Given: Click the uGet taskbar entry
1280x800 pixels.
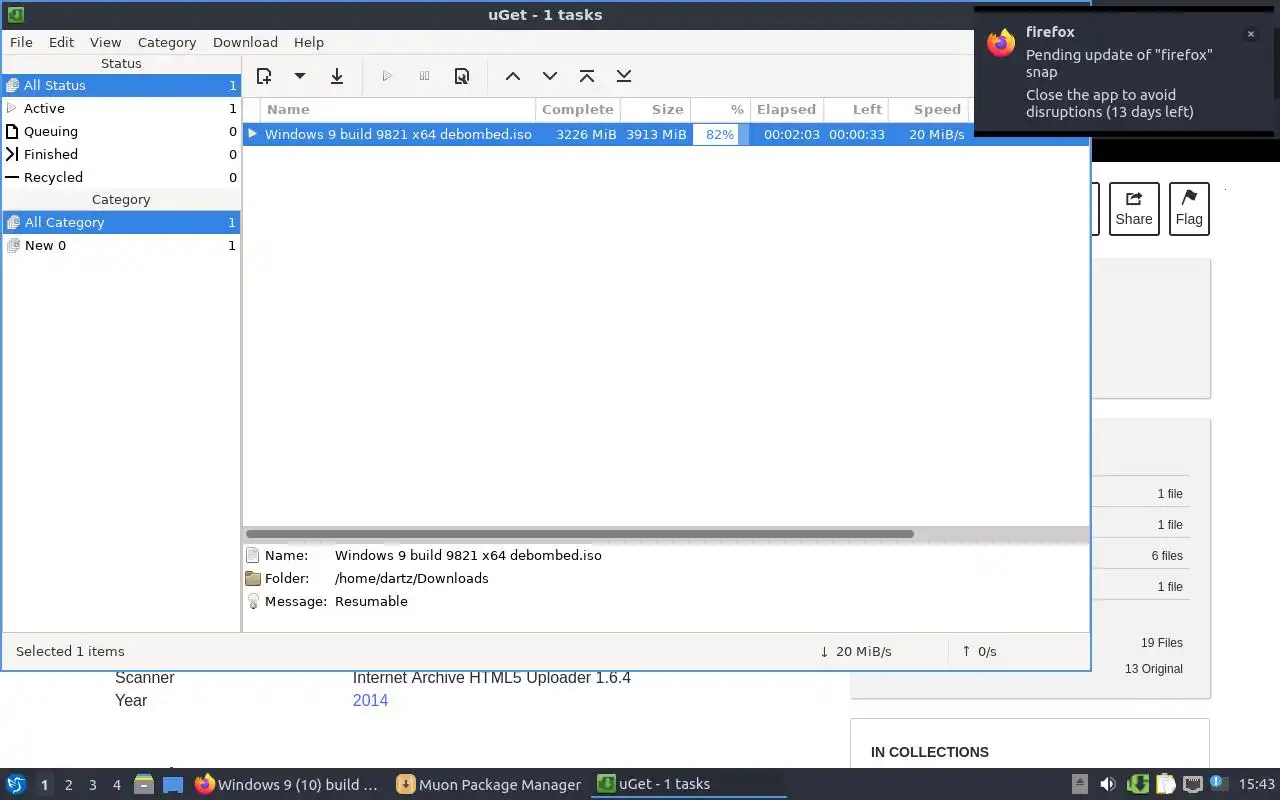Looking at the screenshot, I should (688, 784).
